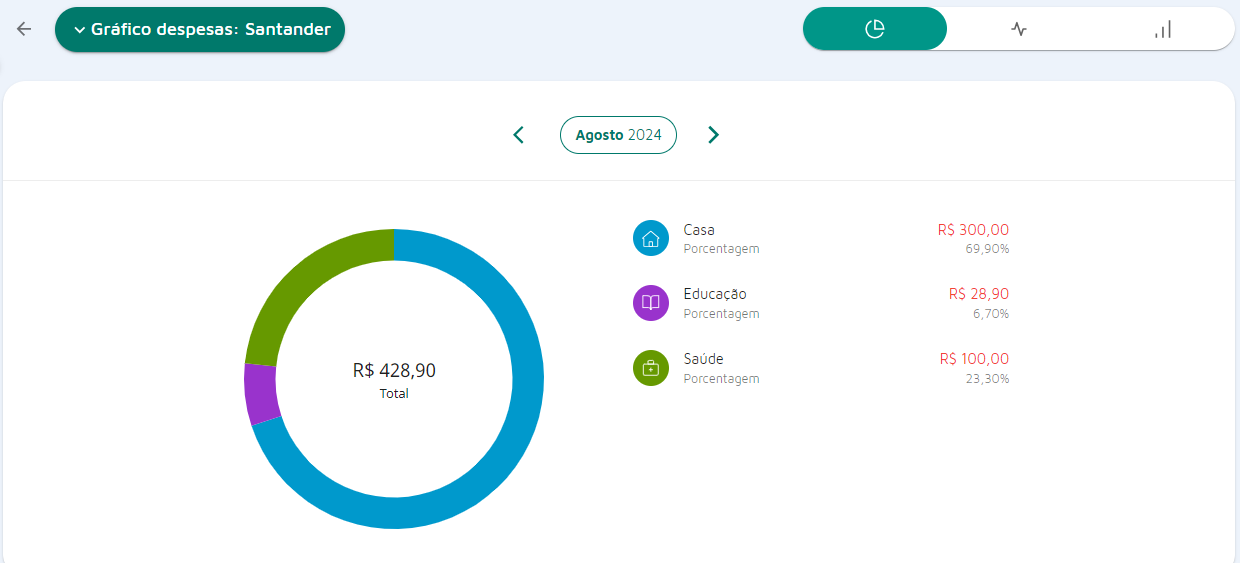The image size is (1240, 563).
Task: Select the Educação category label
Action: 714,294
